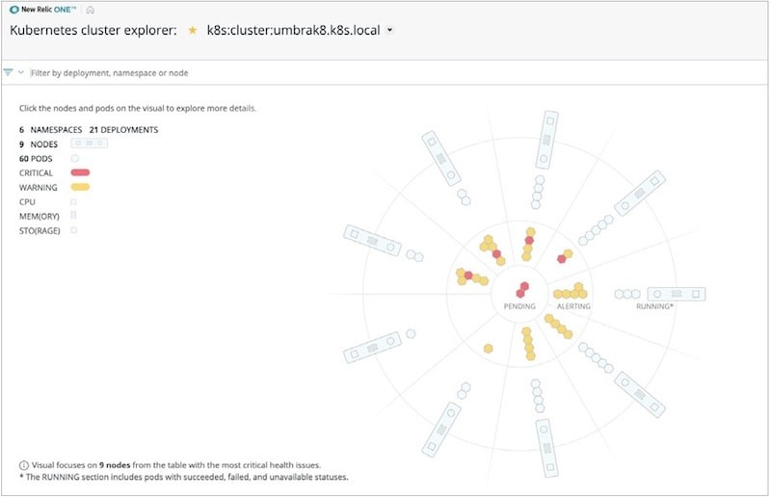Select the single running pod beside the lower-left node
770x497 pixels.
pyautogui.click(x=411, y=334)
